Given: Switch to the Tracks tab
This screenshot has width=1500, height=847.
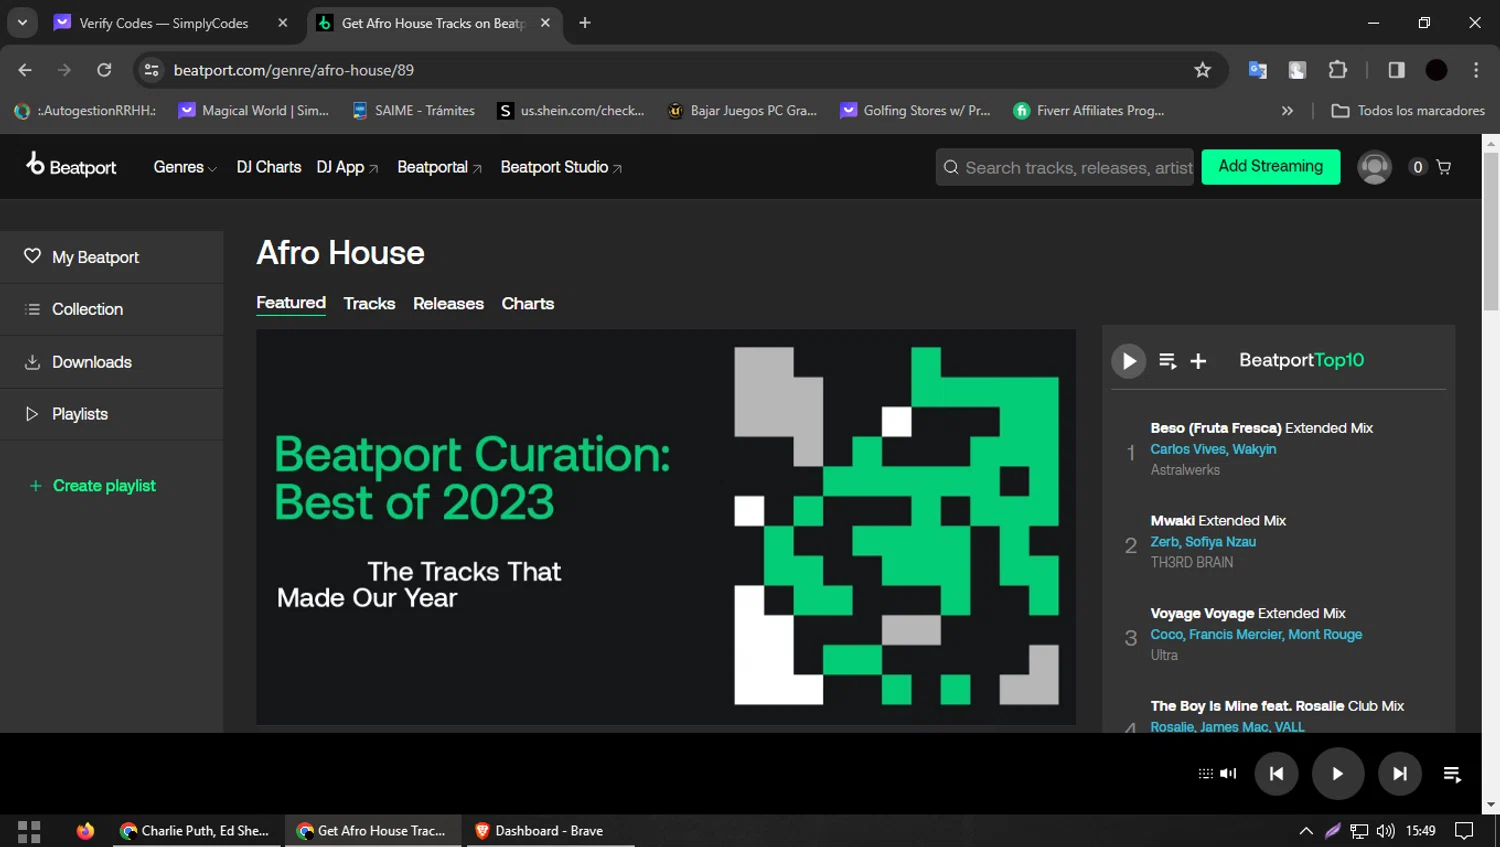Looking at the screenshot, I should point(369,303).
